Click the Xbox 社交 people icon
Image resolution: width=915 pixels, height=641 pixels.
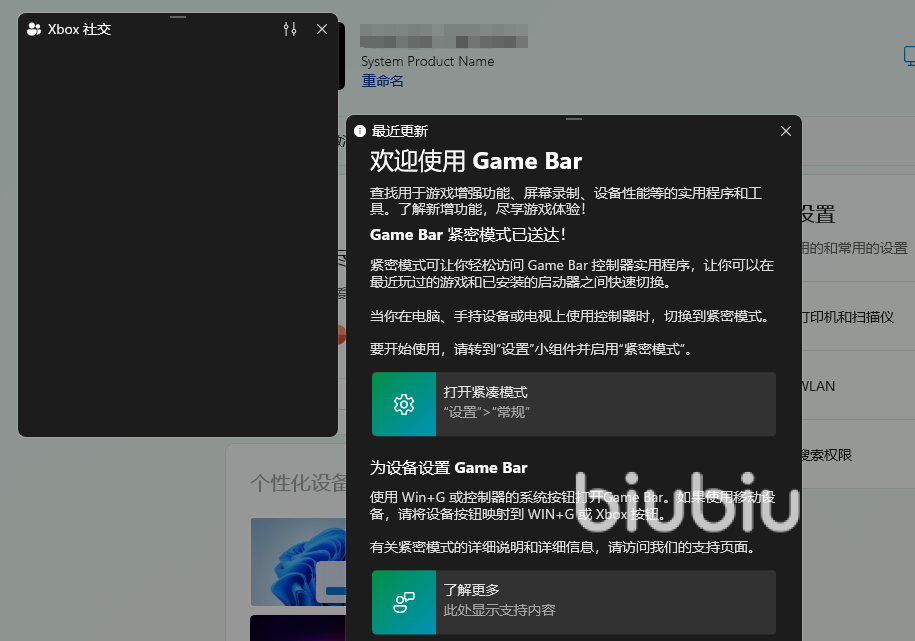[34, 29]
